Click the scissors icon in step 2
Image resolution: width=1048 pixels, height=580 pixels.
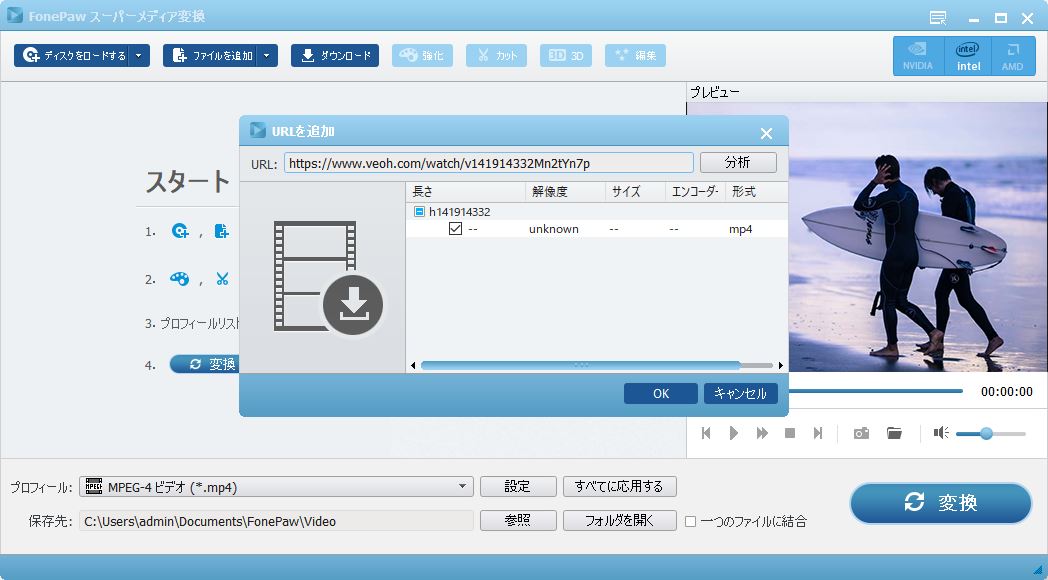222,279
